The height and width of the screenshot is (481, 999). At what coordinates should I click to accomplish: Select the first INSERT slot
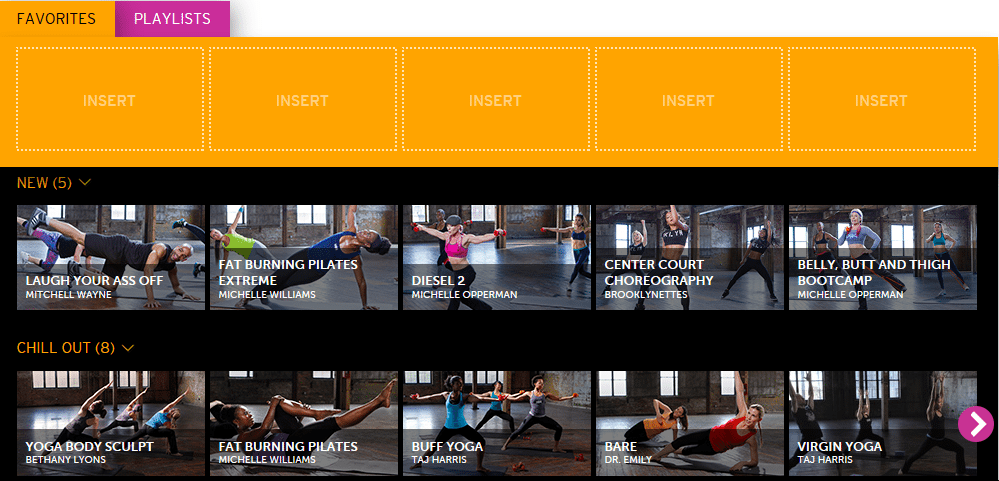(x=110, y=99)
